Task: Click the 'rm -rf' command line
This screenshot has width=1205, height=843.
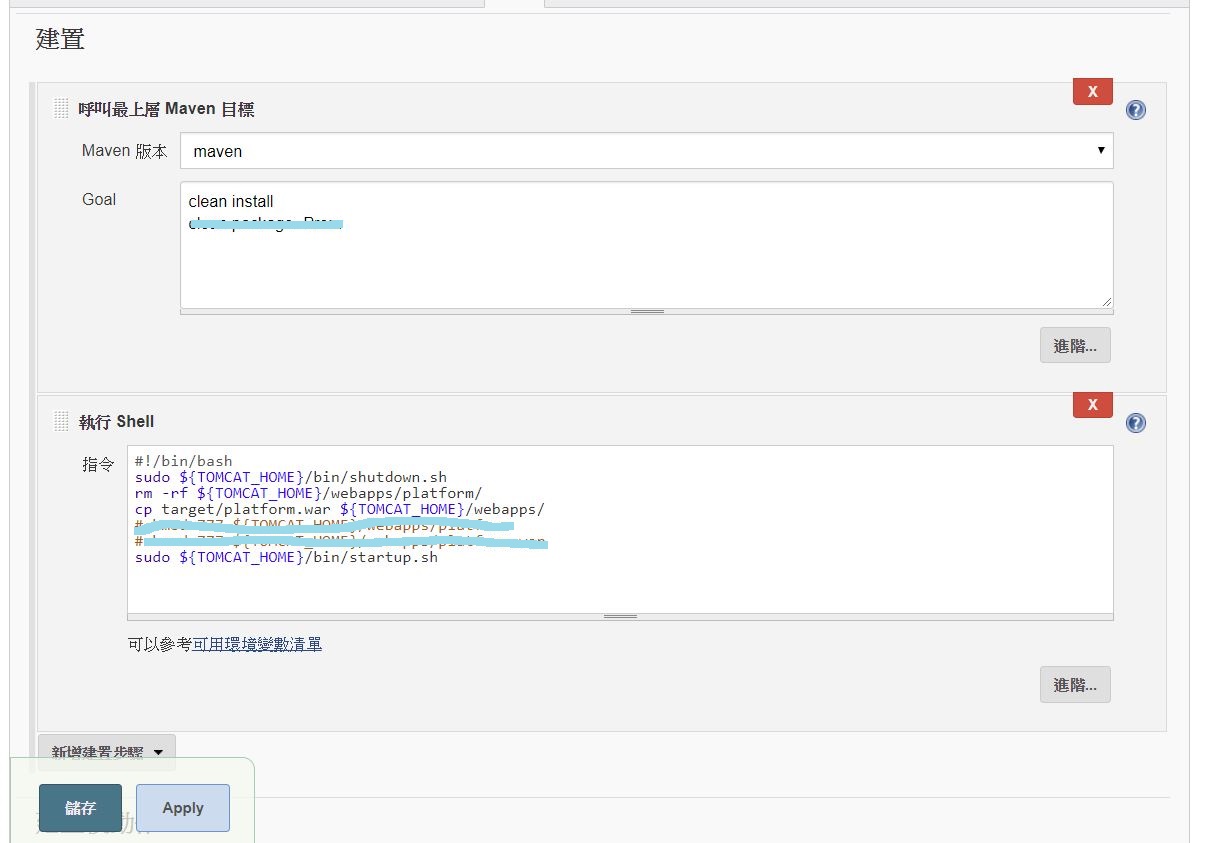Action: [308, 493]
